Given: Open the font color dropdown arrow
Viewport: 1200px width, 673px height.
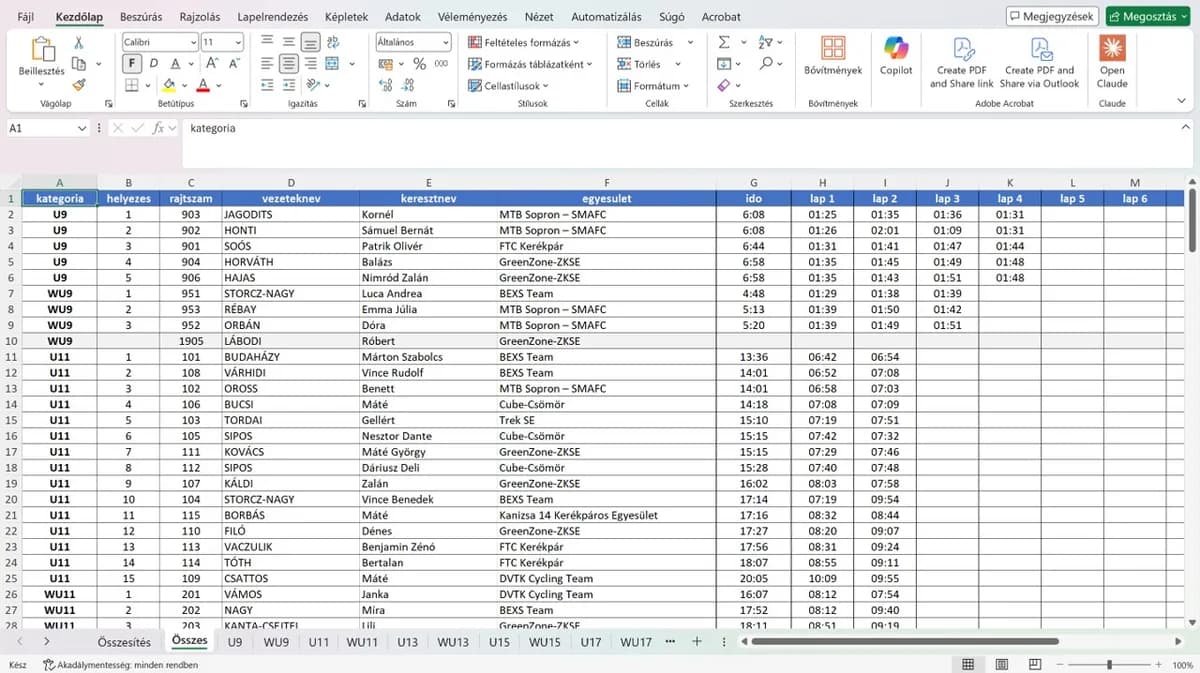Looking at the screenshot, I should click(x=218, y=86).
